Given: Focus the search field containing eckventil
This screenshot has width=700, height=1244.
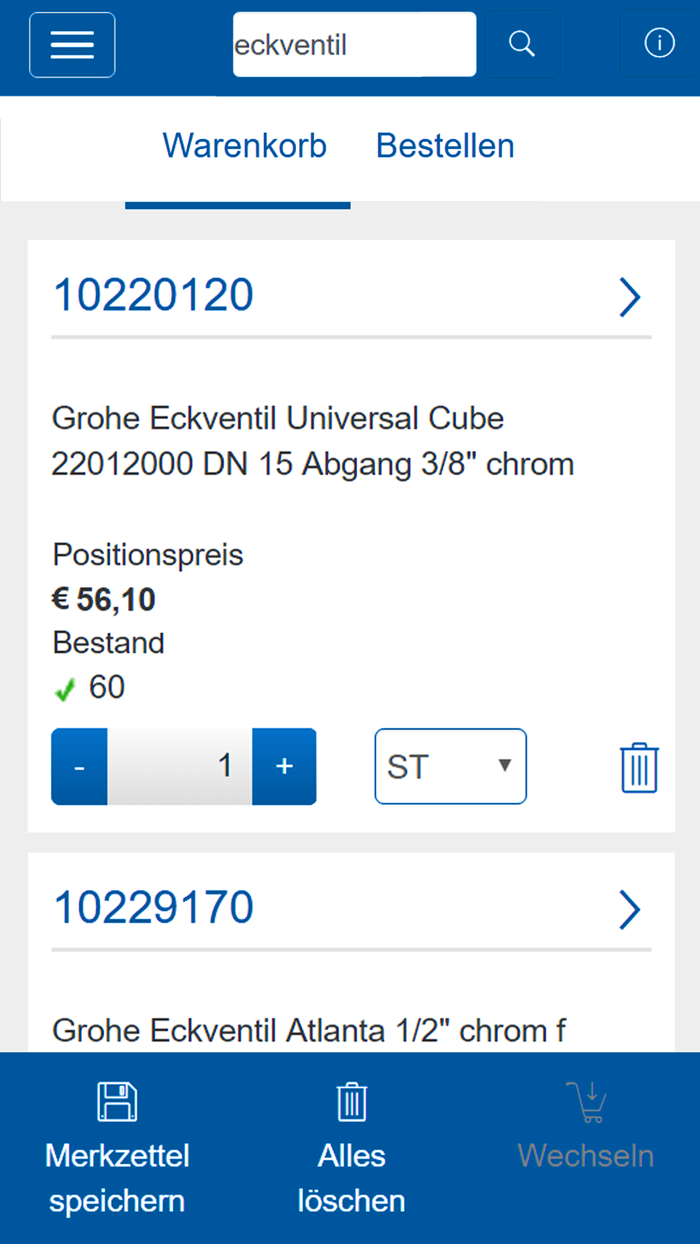Looking at the screenshot, I should (x=353, y=45).
